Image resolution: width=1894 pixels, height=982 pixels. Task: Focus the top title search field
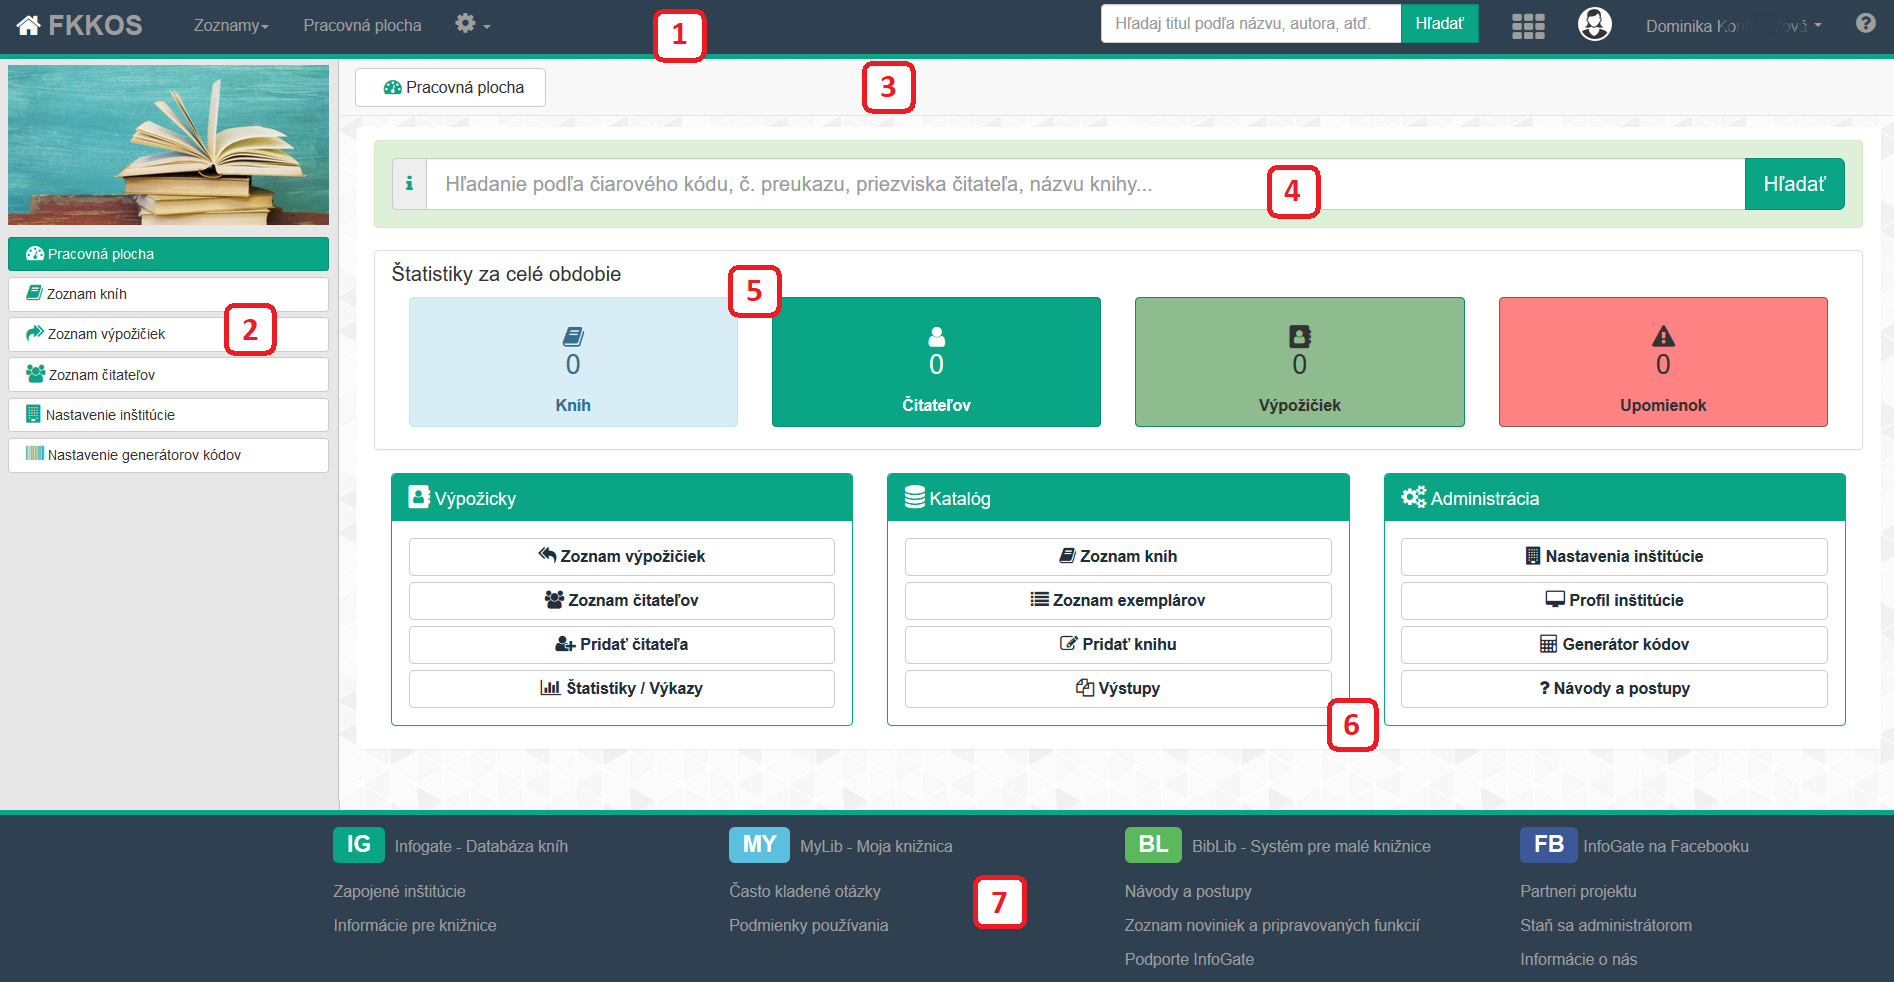(x=1250, y=24)
